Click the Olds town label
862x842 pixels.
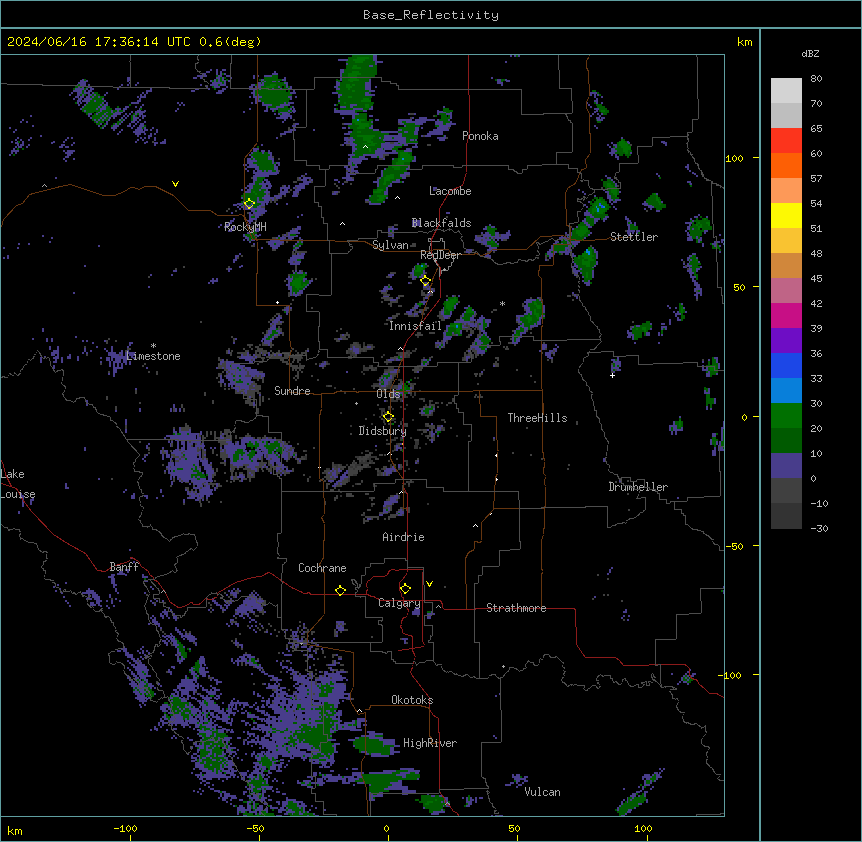coord(388,394)
